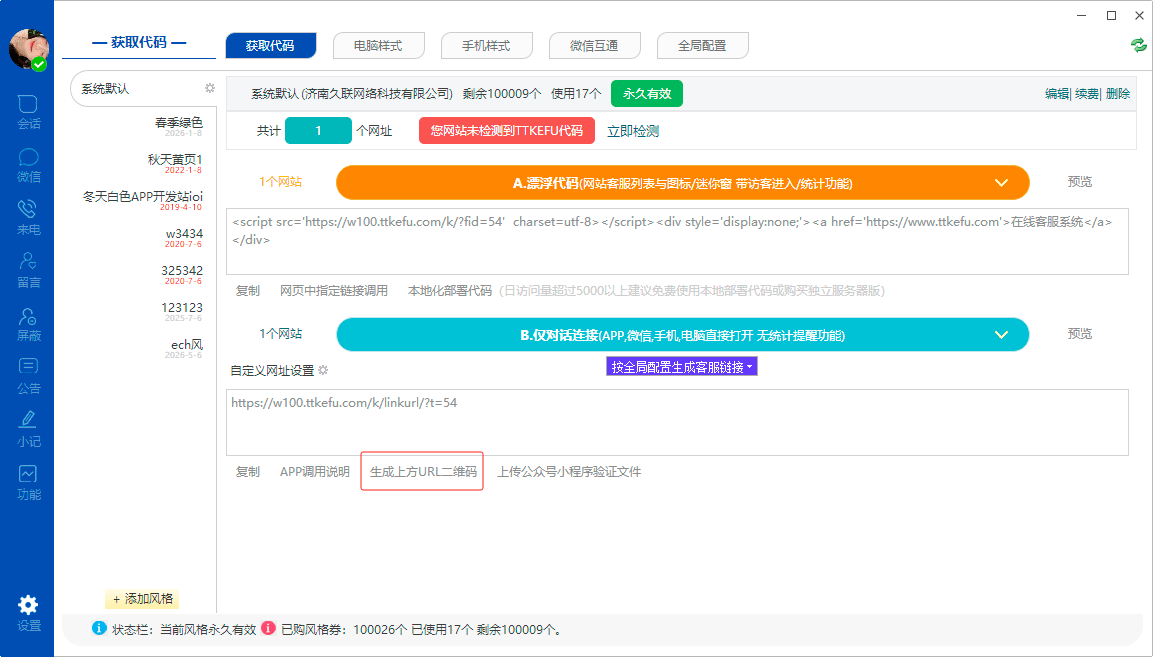Screen dimensions: 1153x657
Task: Click 已购风格券 status bar text
Action: pyautogui.click(x=421, y=630)
